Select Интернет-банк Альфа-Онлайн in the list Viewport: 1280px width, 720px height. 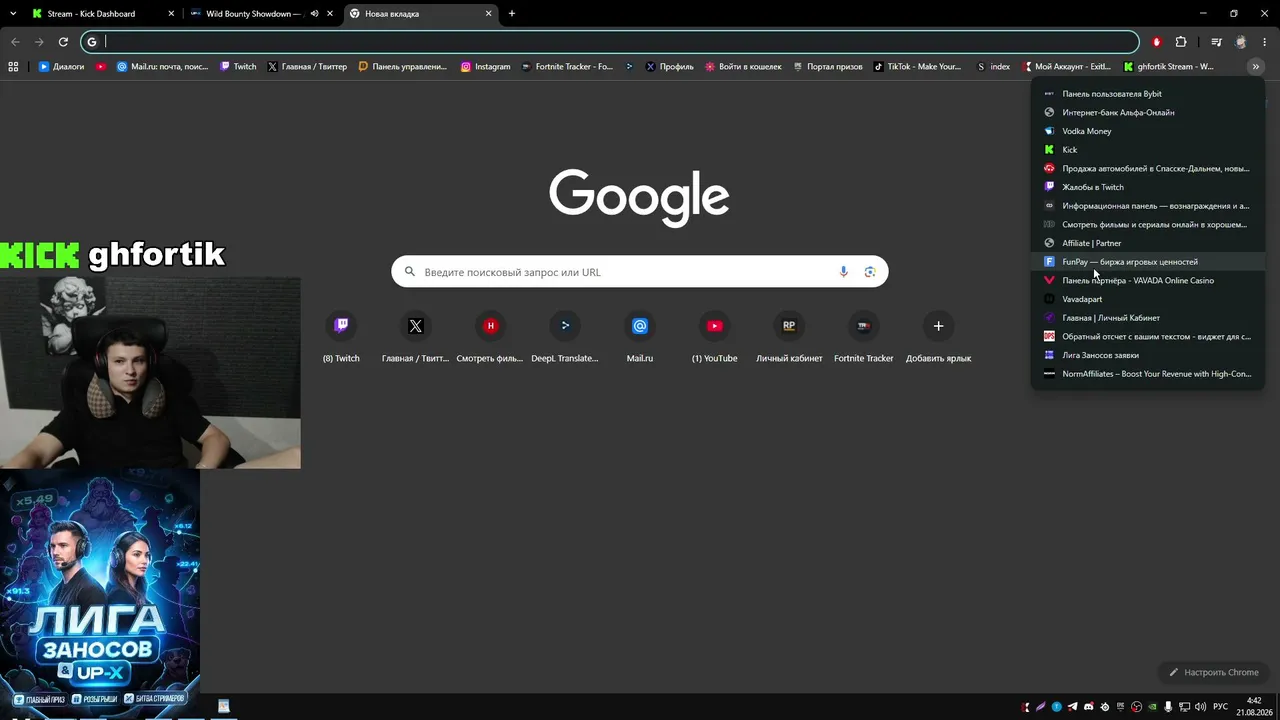coord(1148,112)
